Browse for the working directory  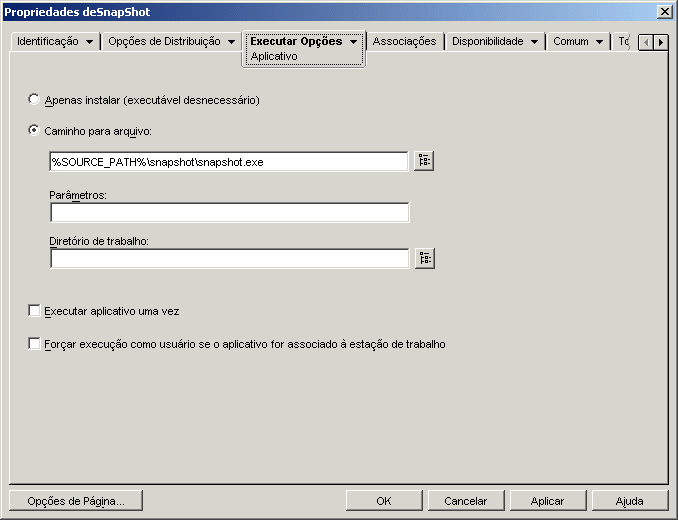425,258
